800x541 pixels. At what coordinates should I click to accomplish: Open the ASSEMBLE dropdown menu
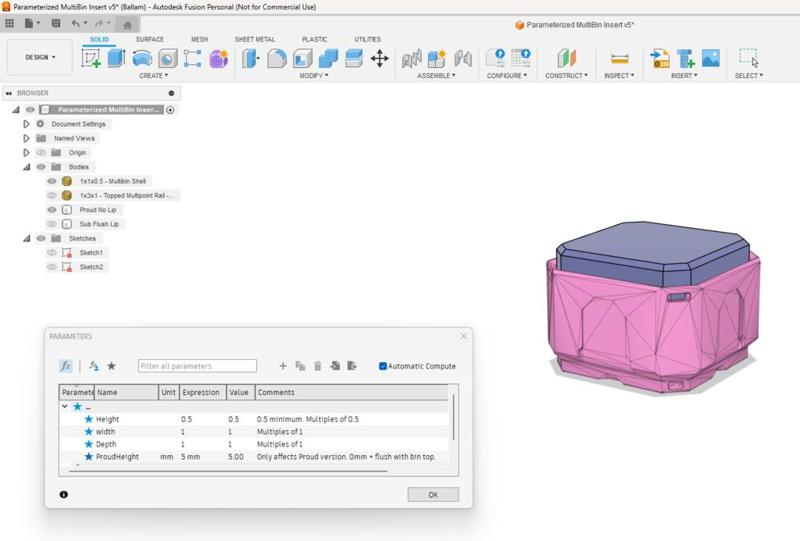[436, 76]
